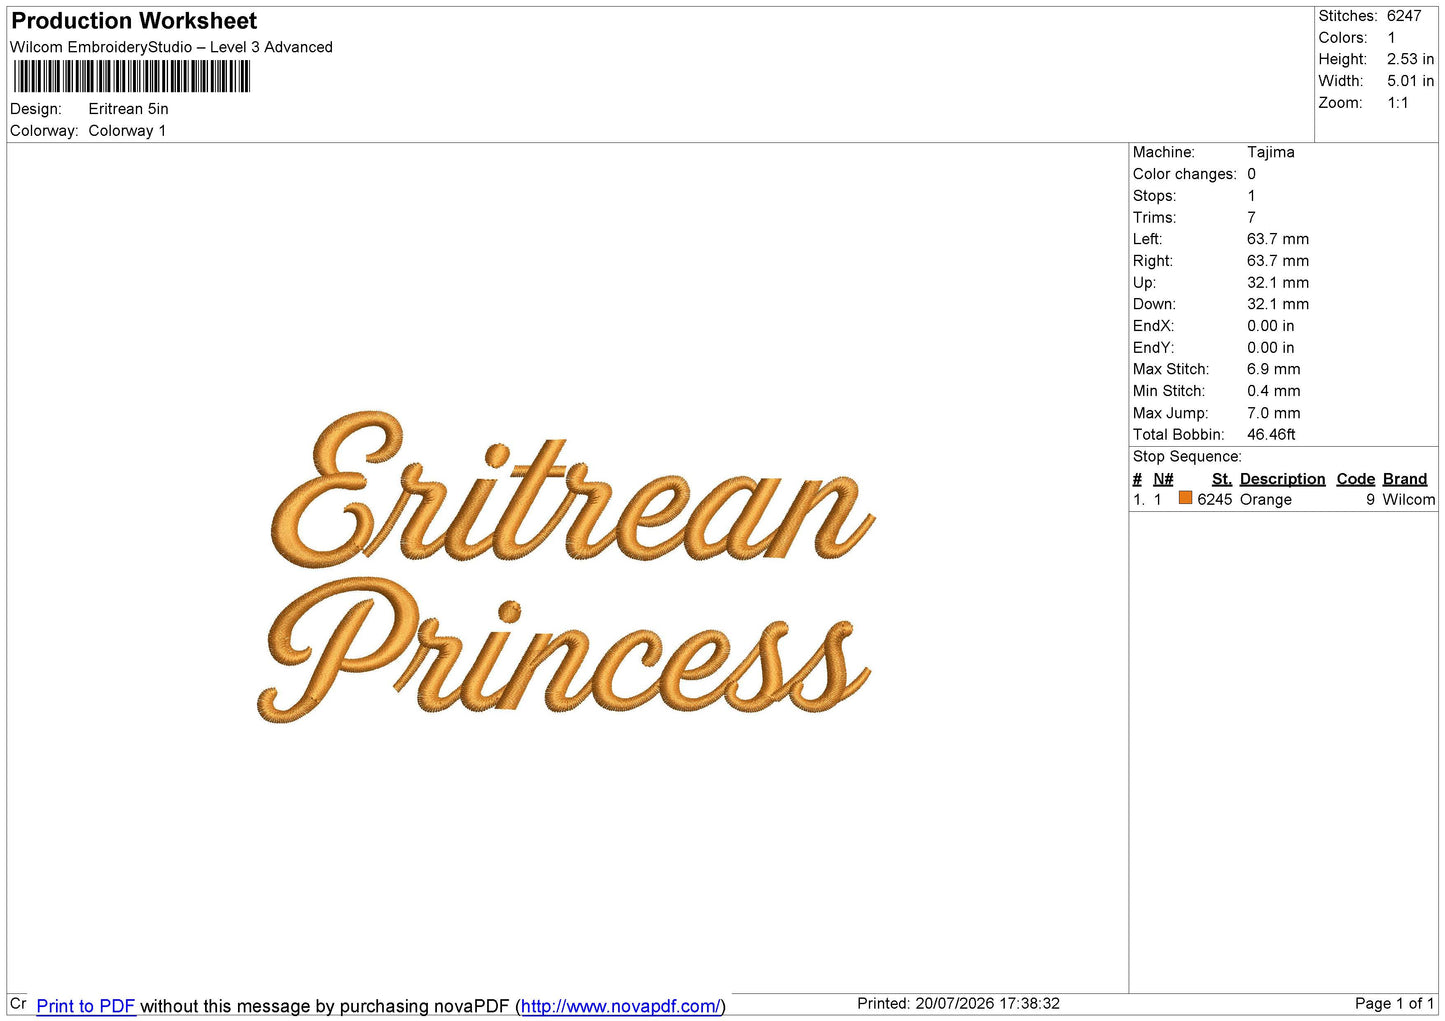This screenshot has height=1021, width=1445.
Task: Click the 'Printed: 20/07/2026 17:38:32' timestamp
Action: [x=958, y=1004]
